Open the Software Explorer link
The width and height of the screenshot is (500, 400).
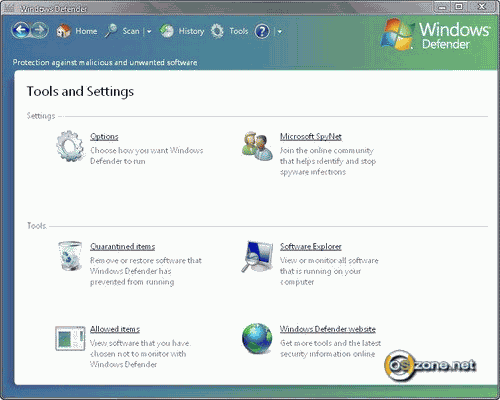coord(311,247)
